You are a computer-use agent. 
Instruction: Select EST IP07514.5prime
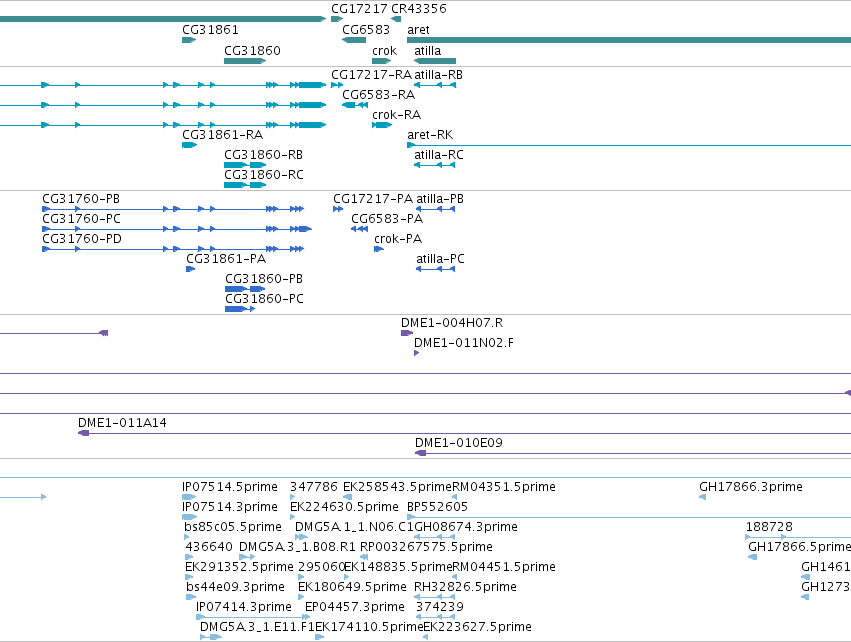coord(230,487)
